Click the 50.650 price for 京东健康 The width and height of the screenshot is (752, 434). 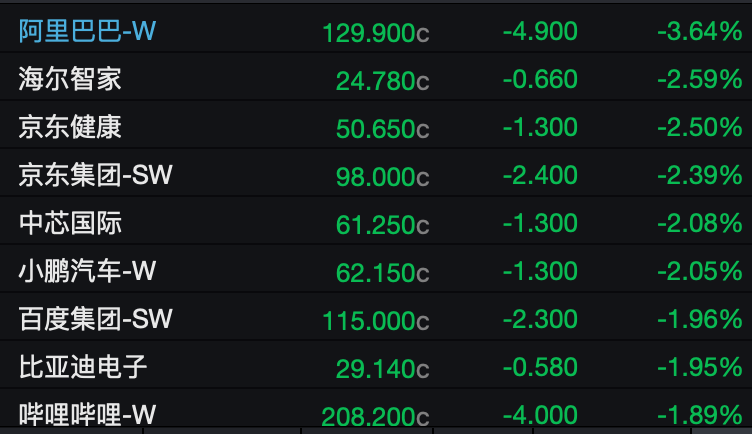click(x=375, y=129)
